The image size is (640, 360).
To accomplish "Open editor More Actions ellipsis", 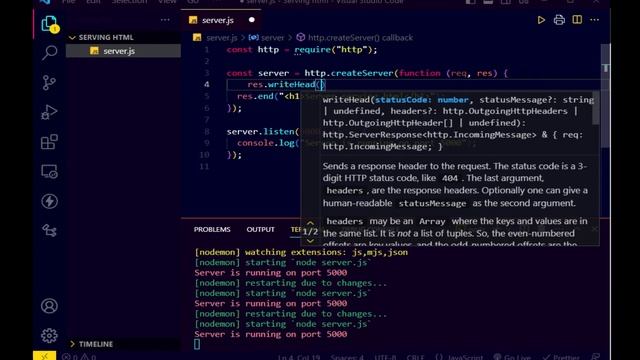I will (594, 20).
